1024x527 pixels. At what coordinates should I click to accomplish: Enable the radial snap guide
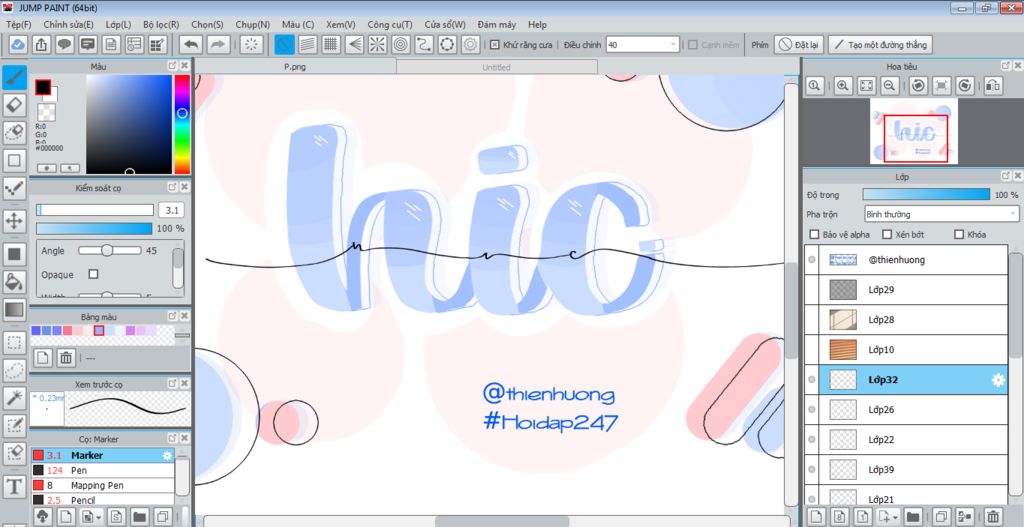click(377, 44)
